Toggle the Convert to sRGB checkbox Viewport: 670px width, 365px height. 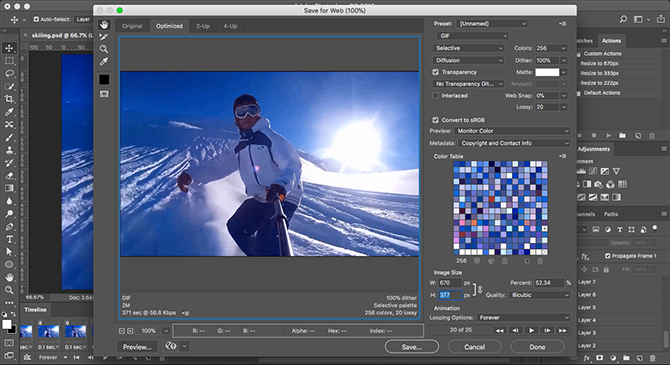pos(435,120)
